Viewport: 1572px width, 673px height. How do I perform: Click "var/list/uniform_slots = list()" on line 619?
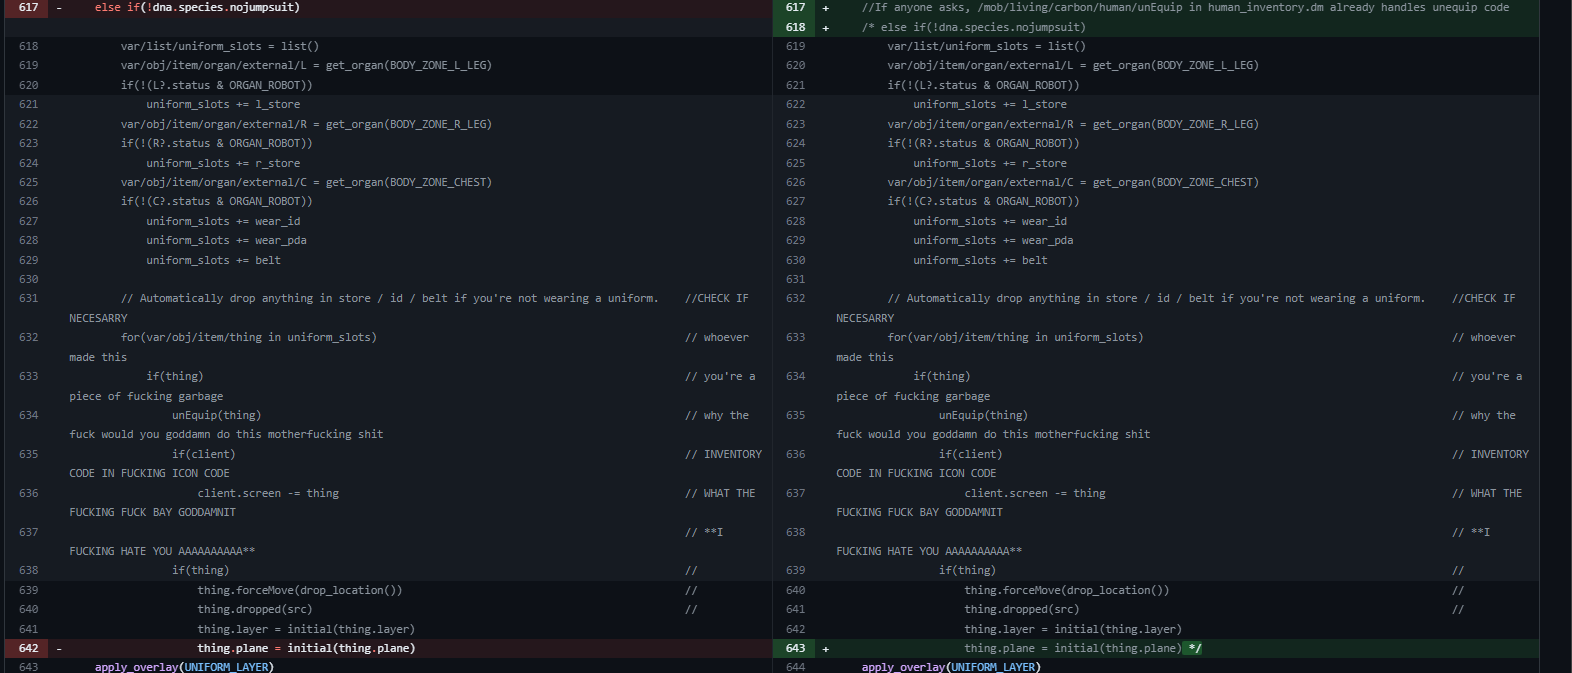[x=987, y=46]
